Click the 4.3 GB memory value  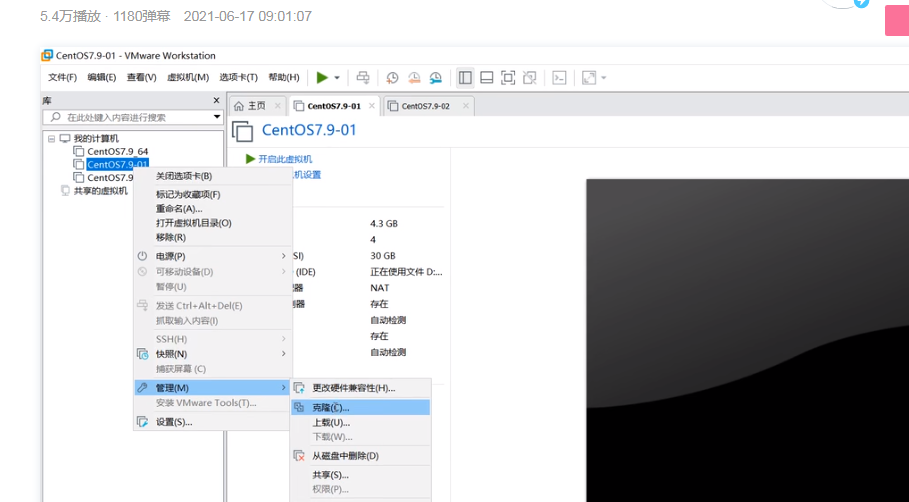tap(384, 223)
